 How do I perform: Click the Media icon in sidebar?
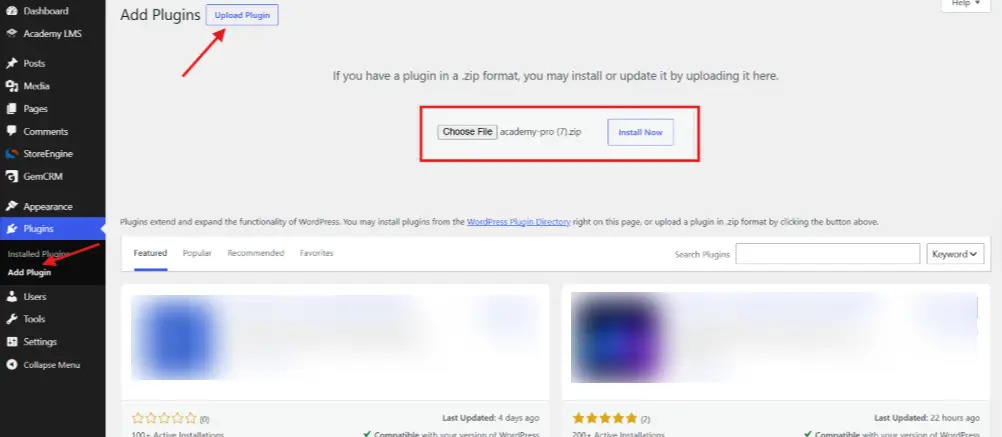11,86
